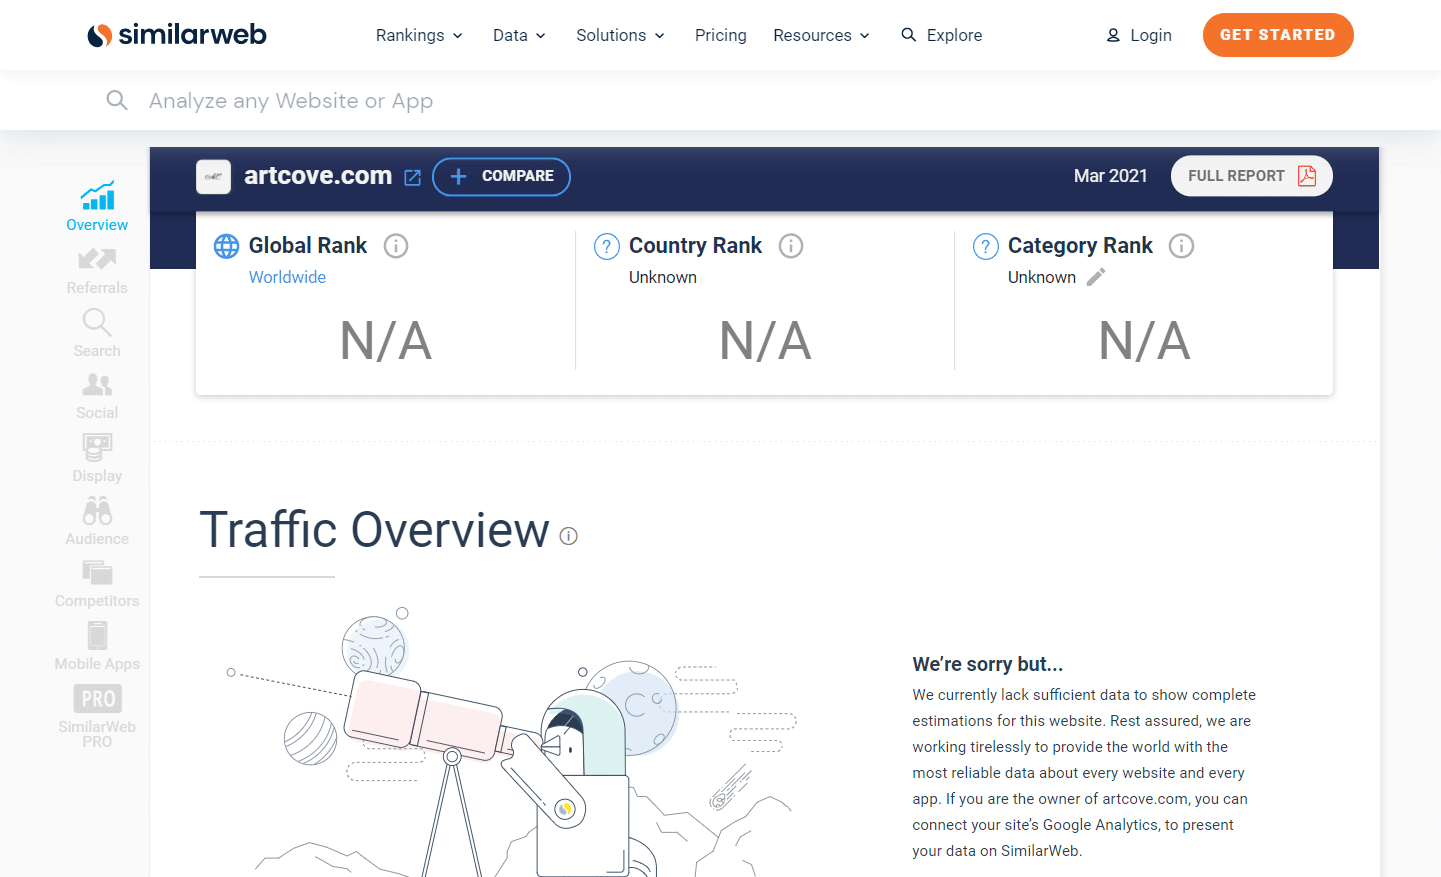The width and height of the screenshot is (1441, 877).
Task: Open the SimilarWeb PRO badge icon
Action: [96, 698]
